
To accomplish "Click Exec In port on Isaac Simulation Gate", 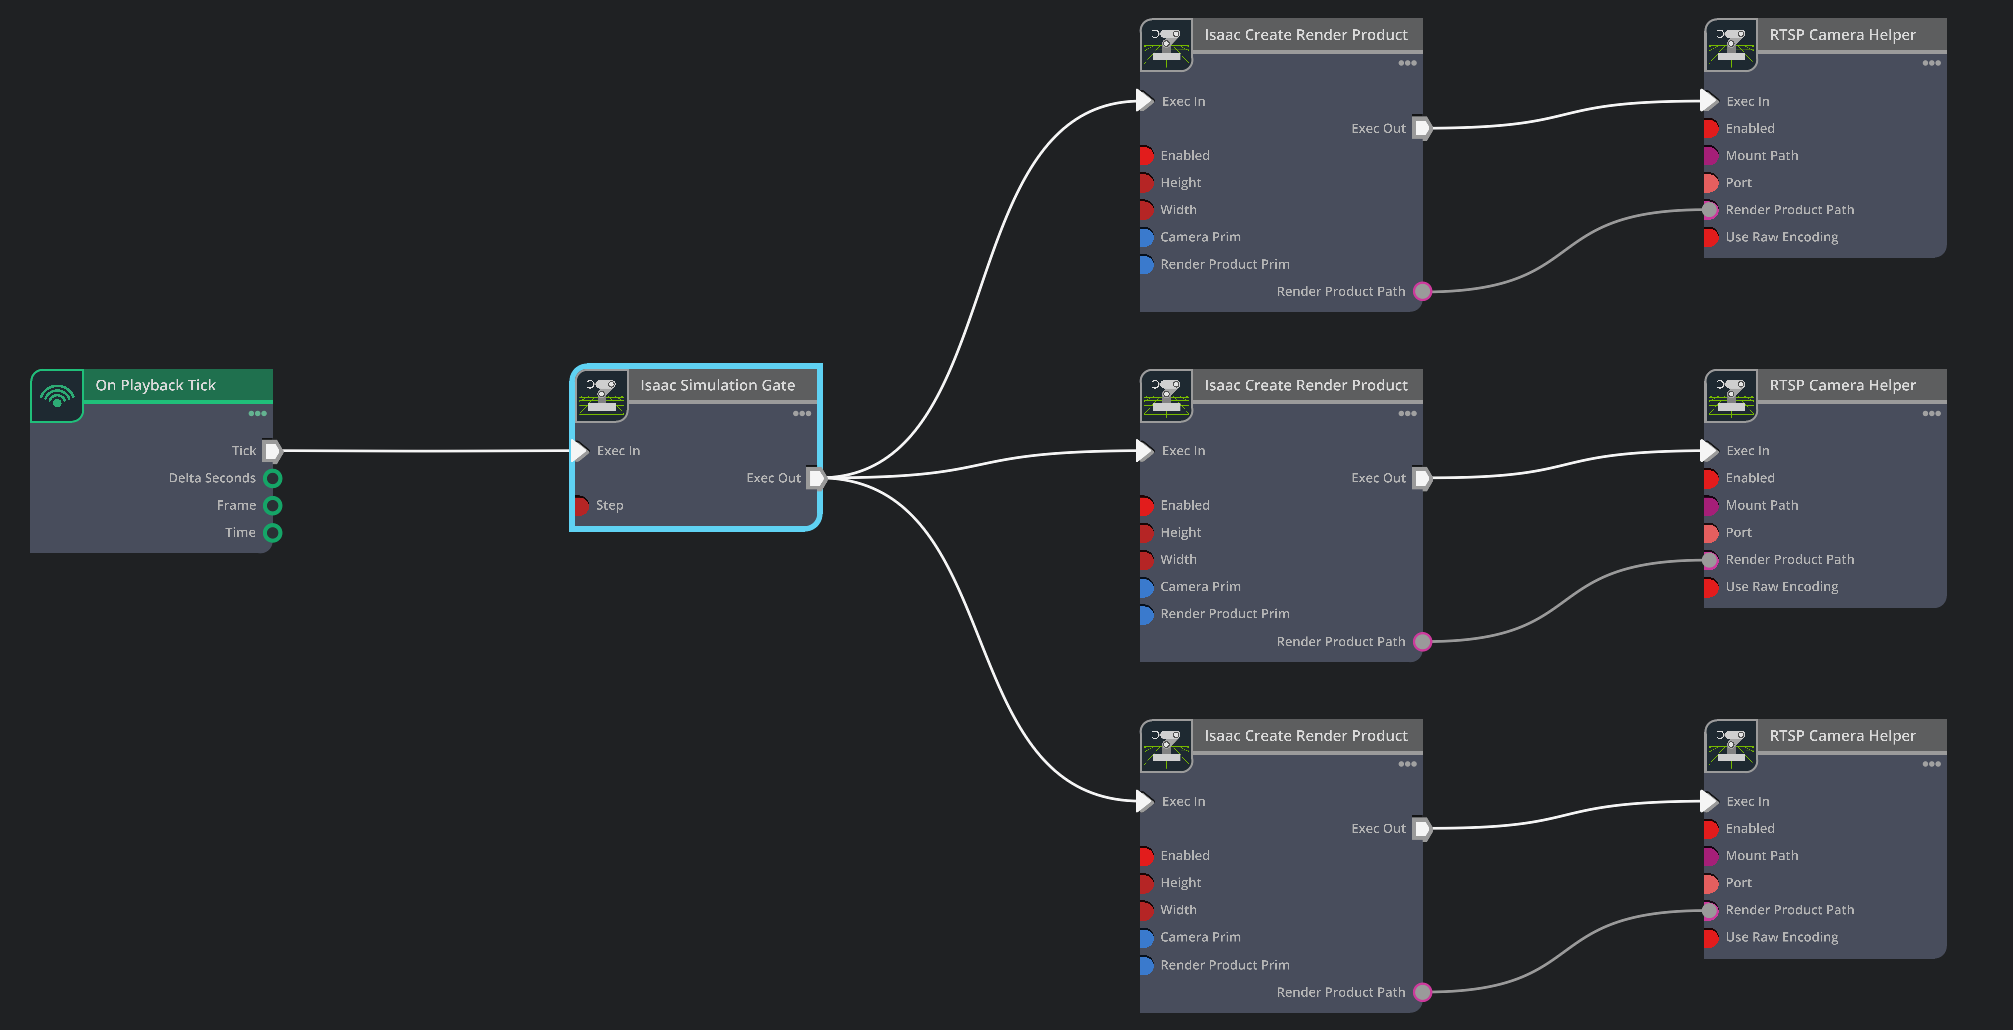I will [580, 451].
